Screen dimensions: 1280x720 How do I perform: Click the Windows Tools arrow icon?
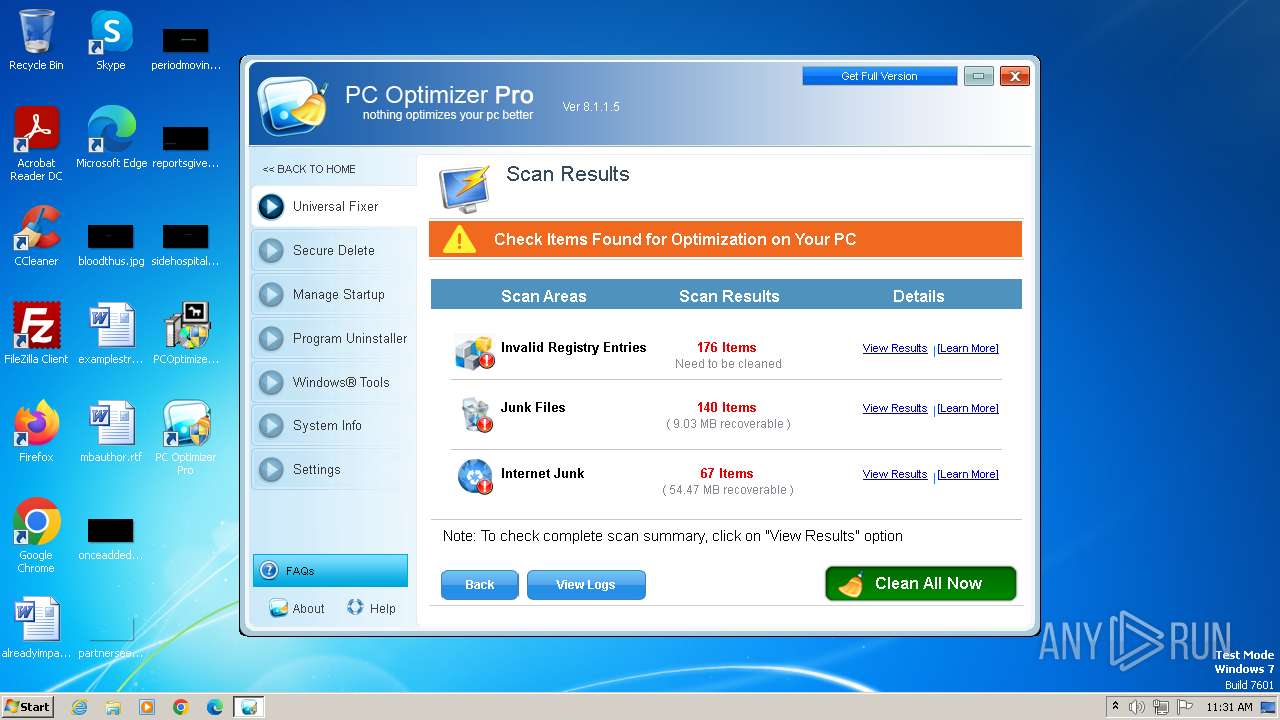click(271, 382)
